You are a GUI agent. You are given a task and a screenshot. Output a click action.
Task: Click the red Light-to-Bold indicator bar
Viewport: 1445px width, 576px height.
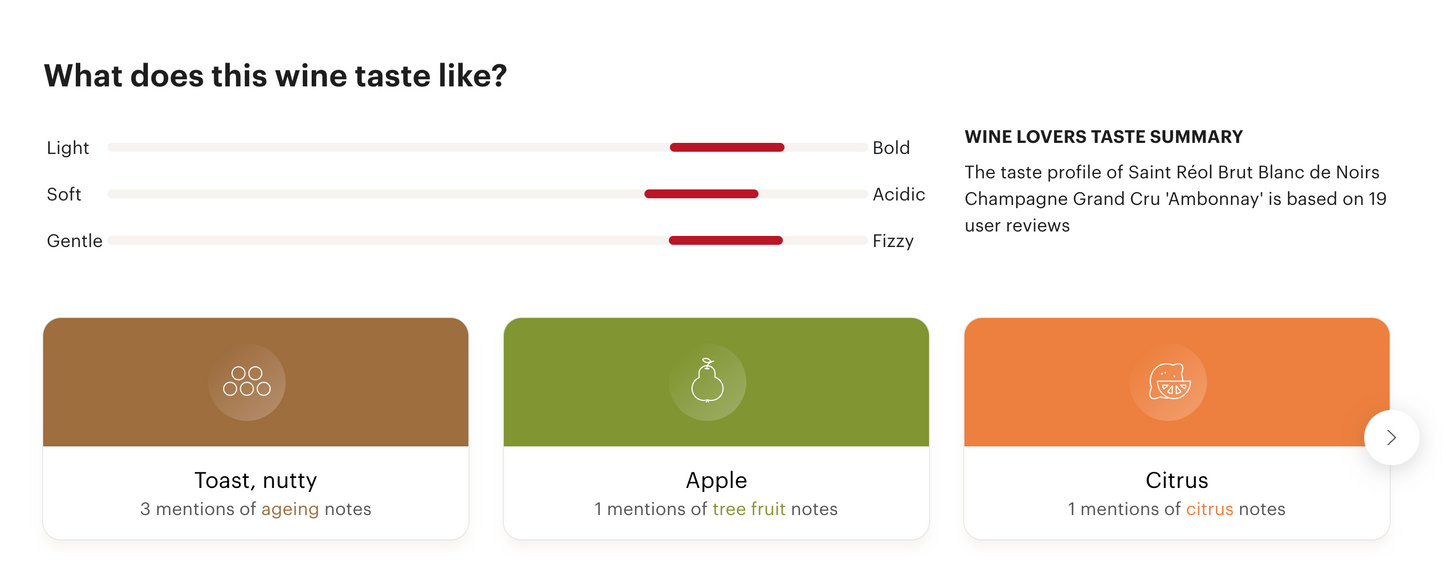727,148
